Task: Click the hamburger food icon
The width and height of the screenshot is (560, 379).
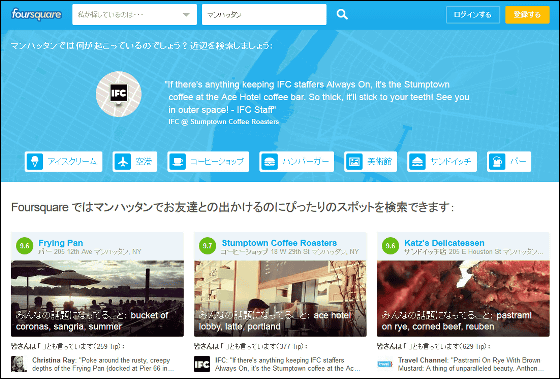Action: (269, 161)
